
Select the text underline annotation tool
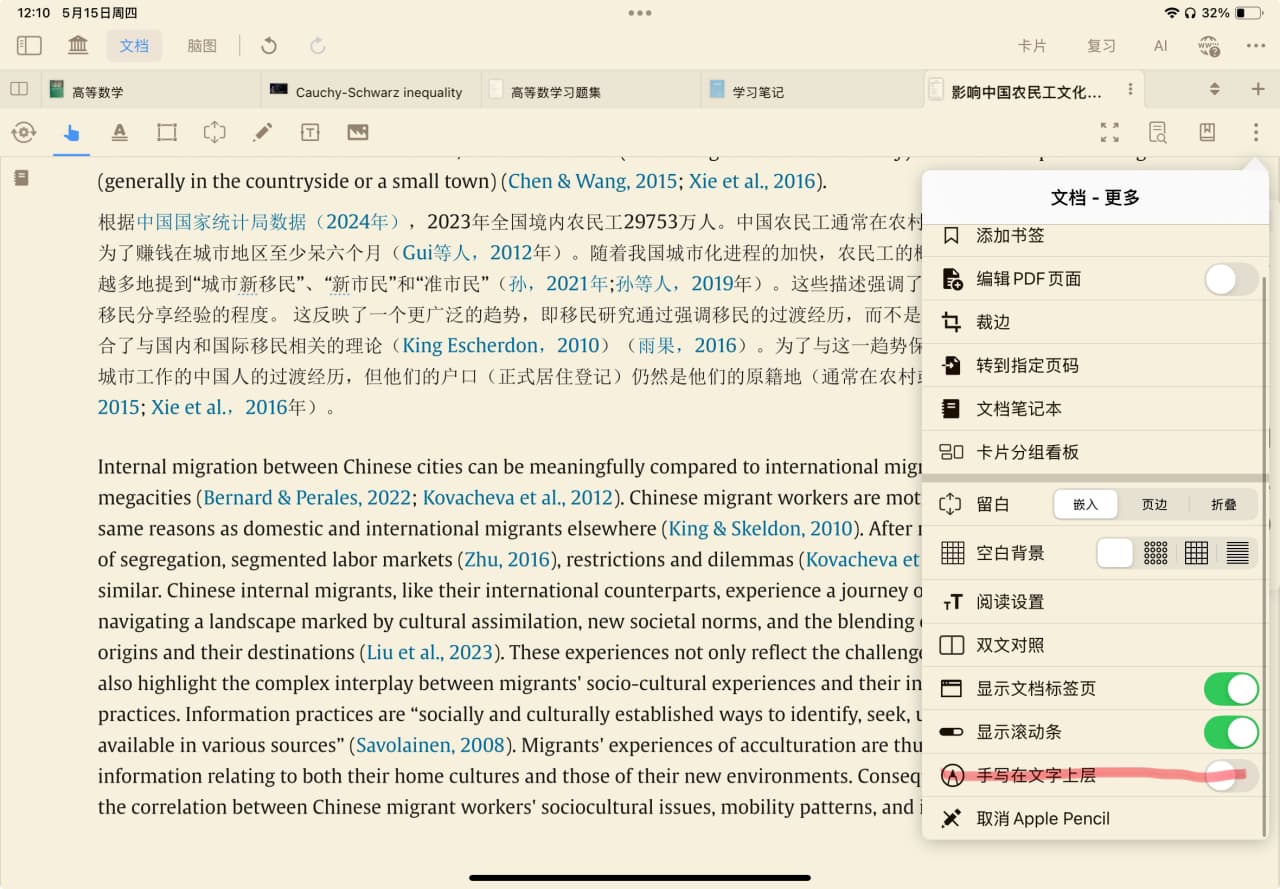(119, 132)
